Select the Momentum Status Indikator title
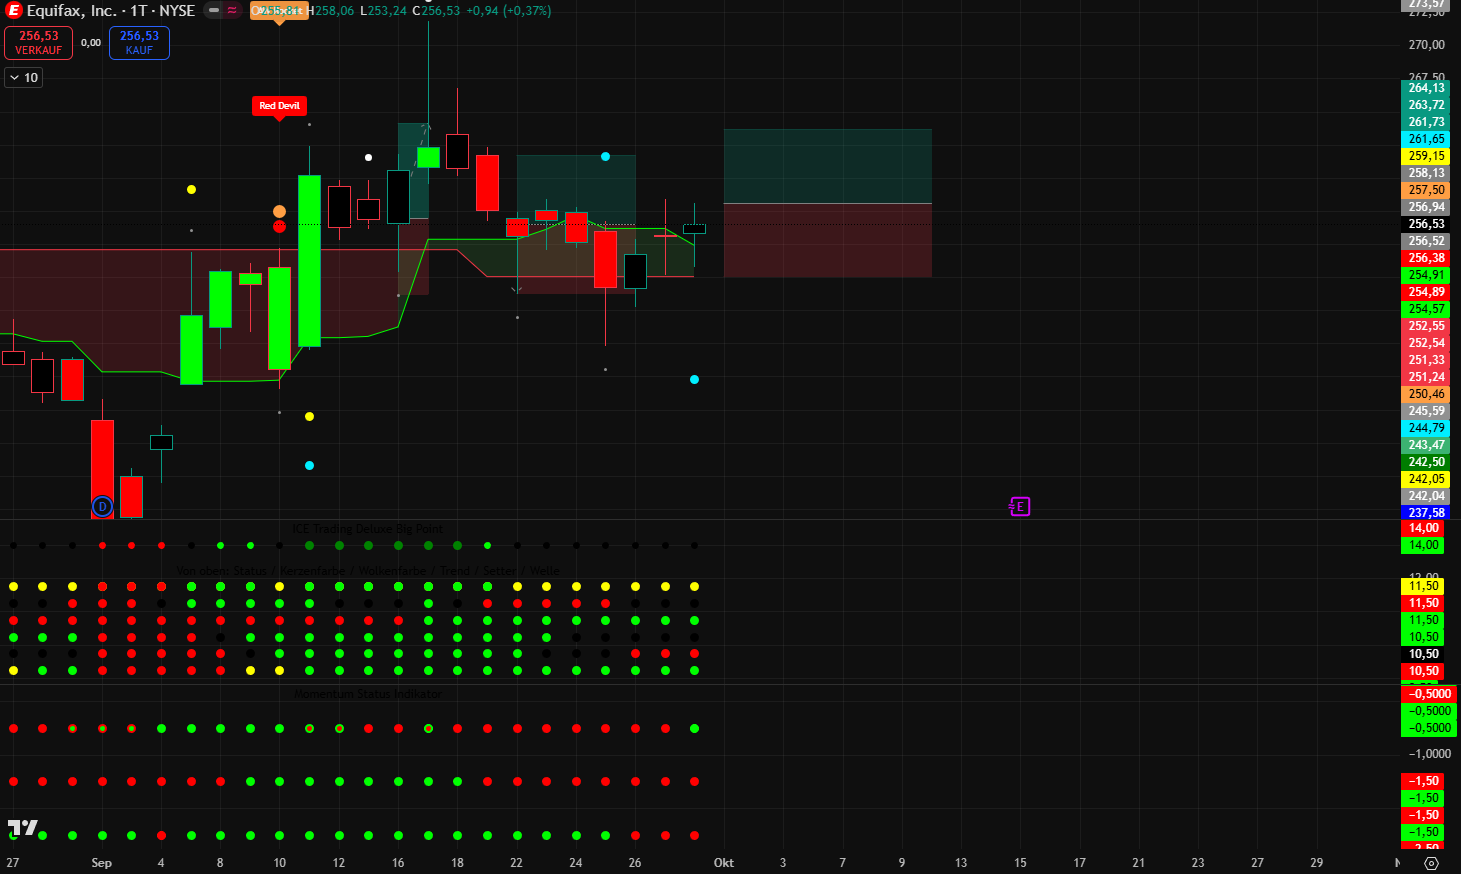 pyautogui.click(x=367, y=694)
